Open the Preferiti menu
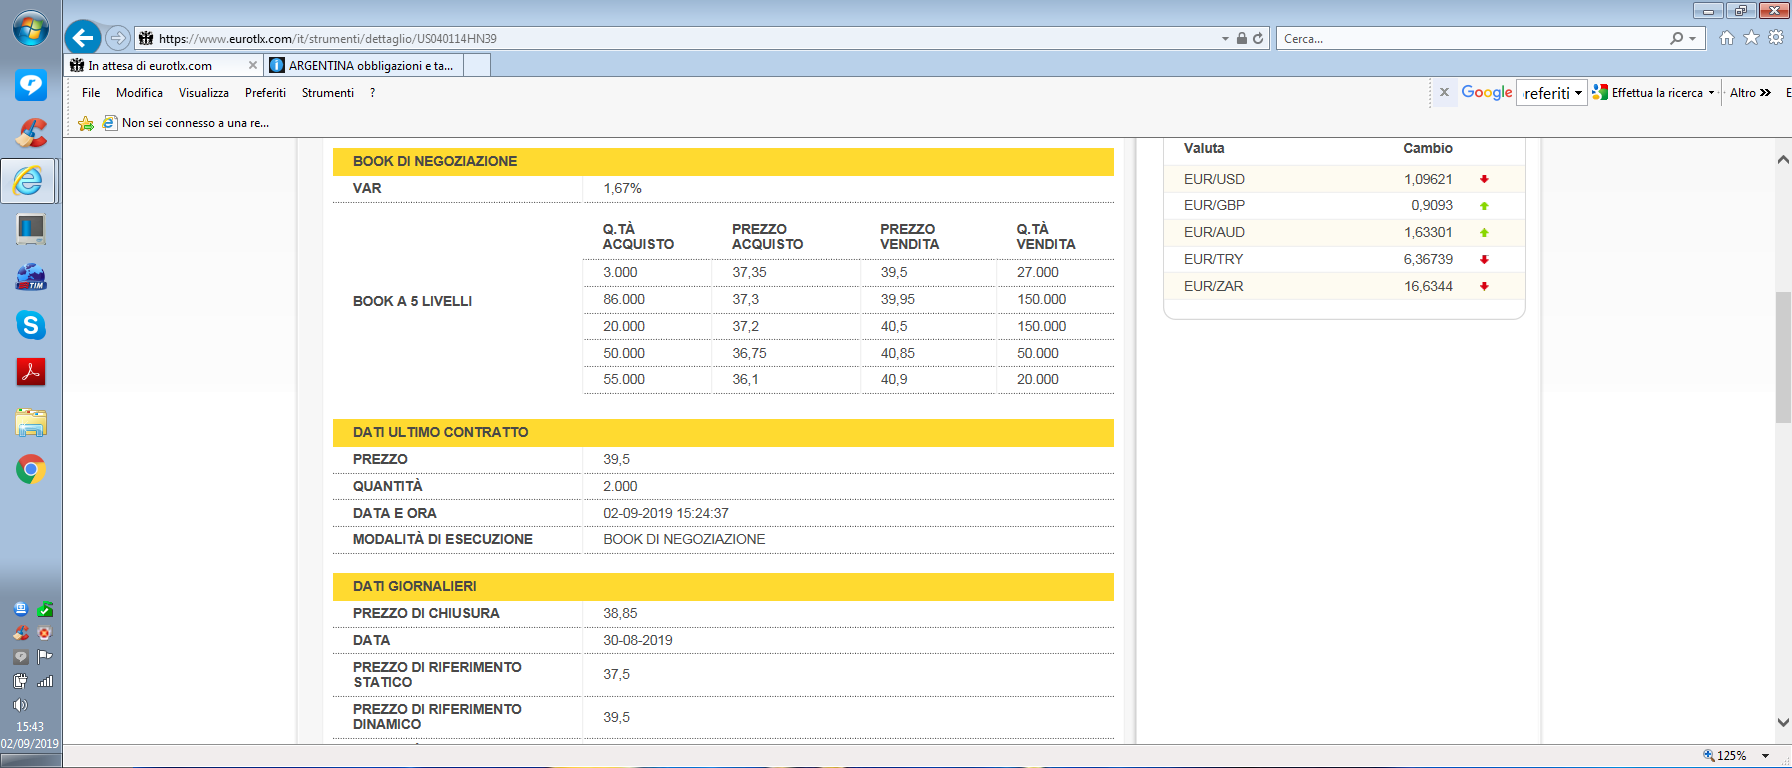The width and height of the screenshot is (1792, 768). pos(265,92)
